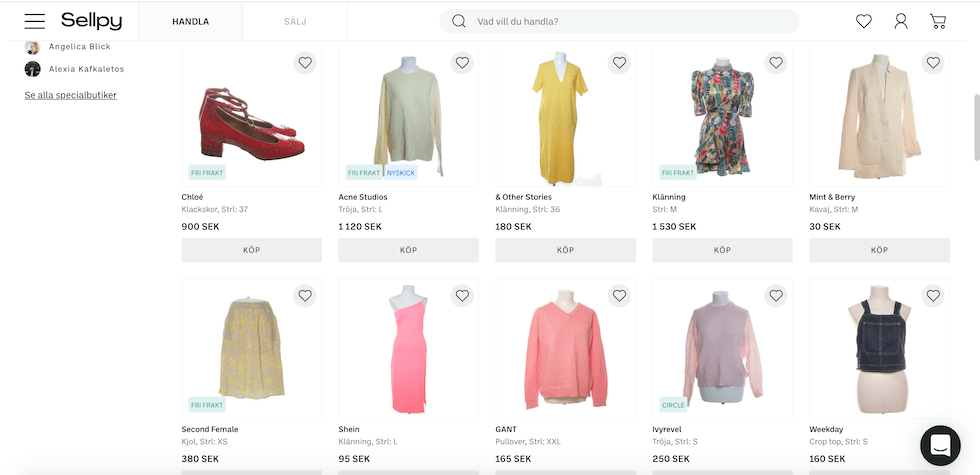Favorite the pink GANT pullover
Screen dimensions: 980x475
619,296
